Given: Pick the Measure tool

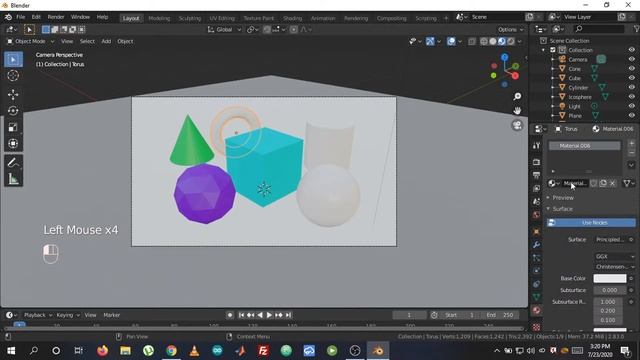Looking at the screenshot, I should click(13, 179).
